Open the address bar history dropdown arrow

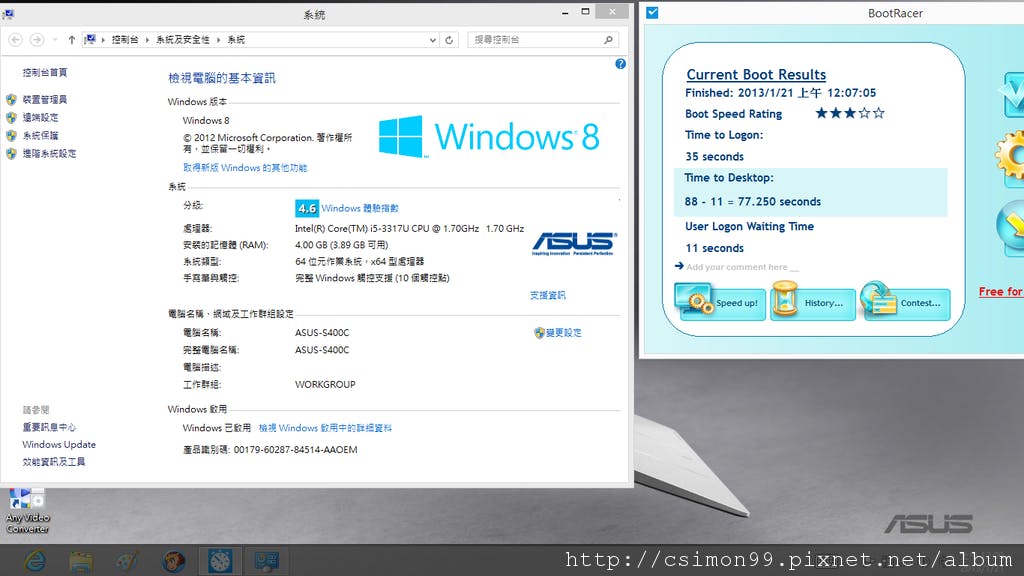432,40
